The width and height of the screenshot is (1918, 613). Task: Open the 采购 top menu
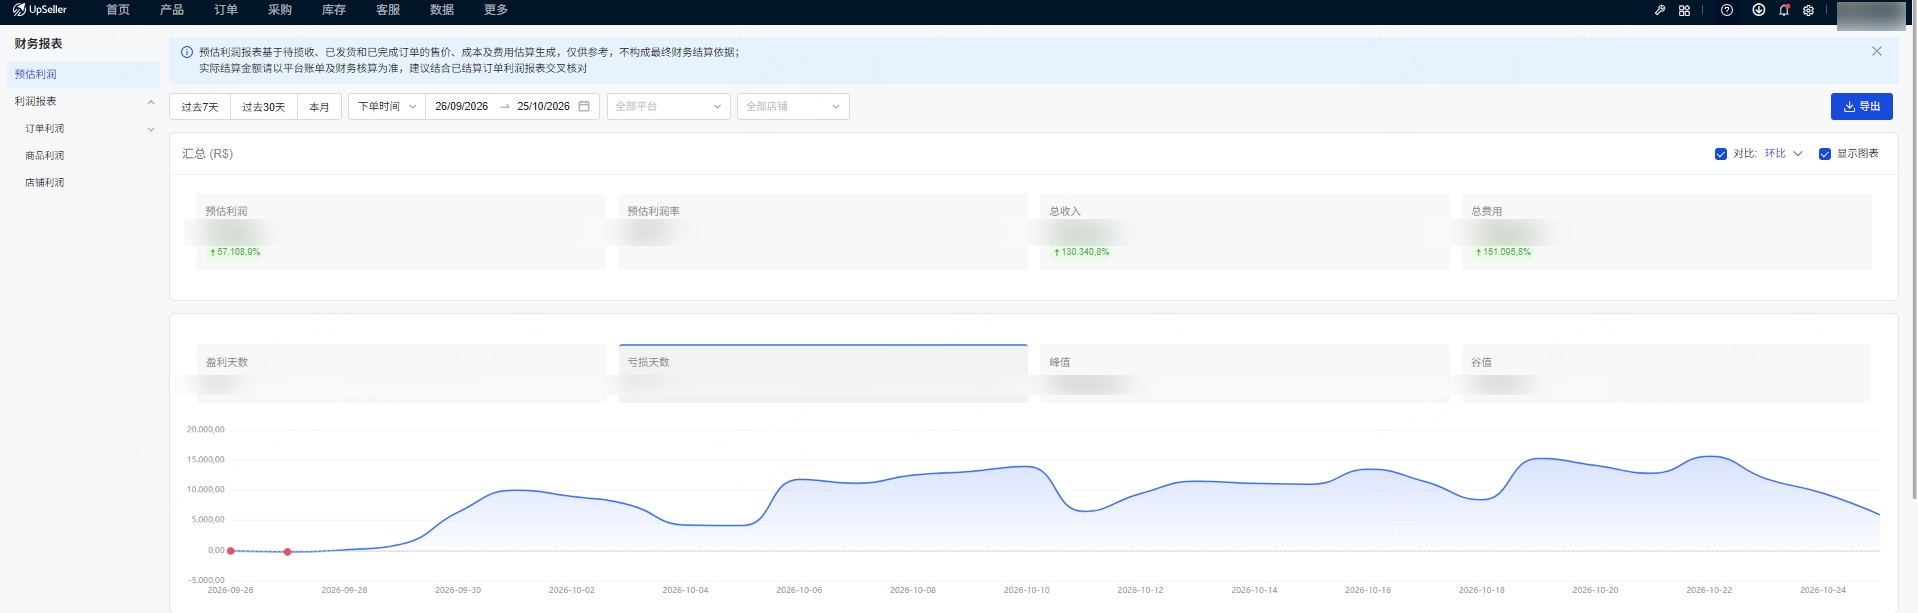280,10
